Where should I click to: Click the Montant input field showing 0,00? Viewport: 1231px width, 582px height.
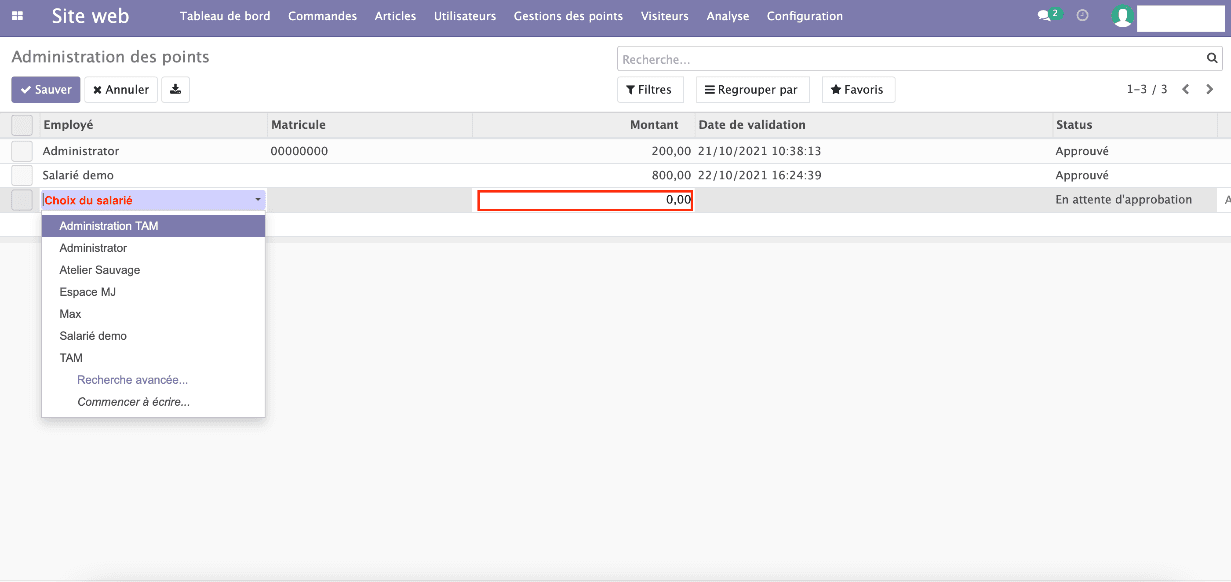[584, 199]
